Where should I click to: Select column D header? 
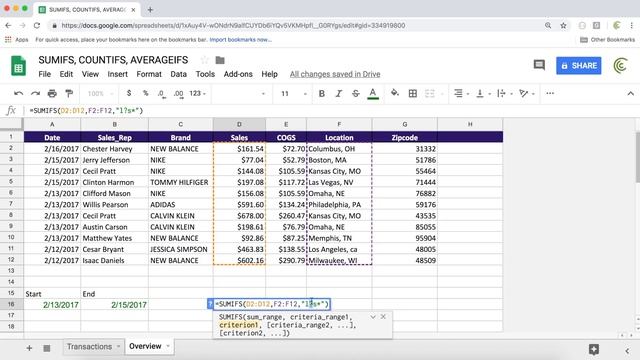pyautogui.click(x=239, y=124)
